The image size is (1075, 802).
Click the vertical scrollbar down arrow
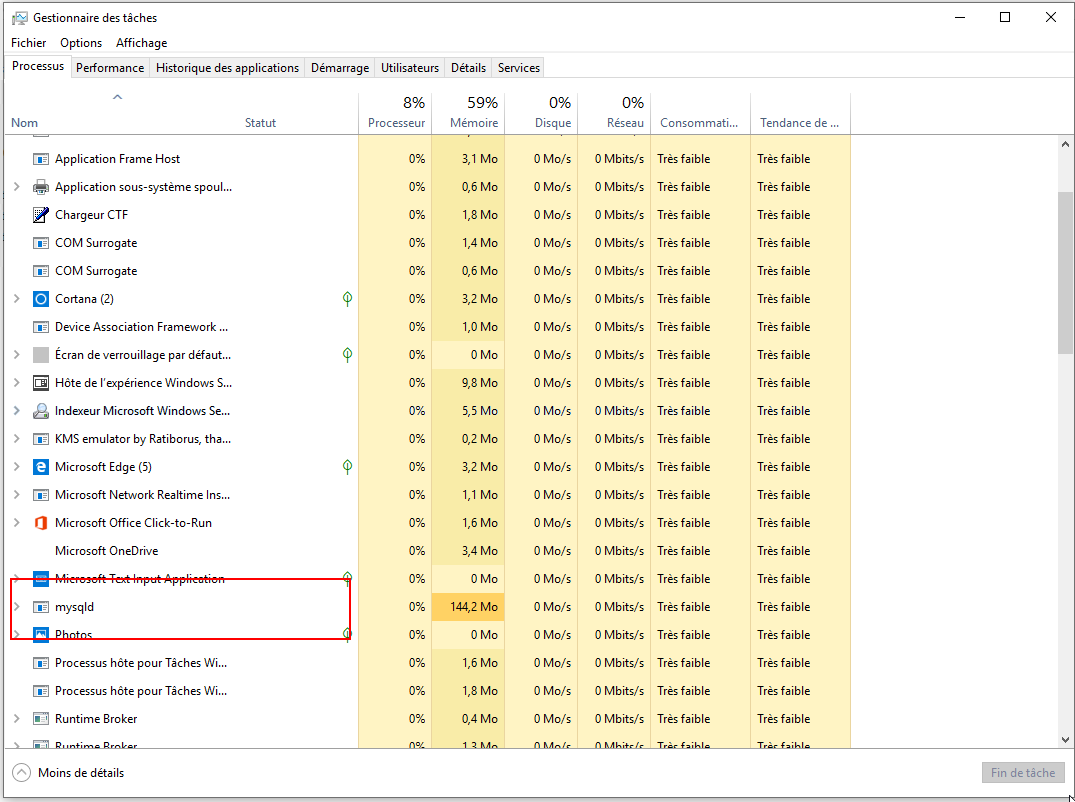coord(1065,739)
